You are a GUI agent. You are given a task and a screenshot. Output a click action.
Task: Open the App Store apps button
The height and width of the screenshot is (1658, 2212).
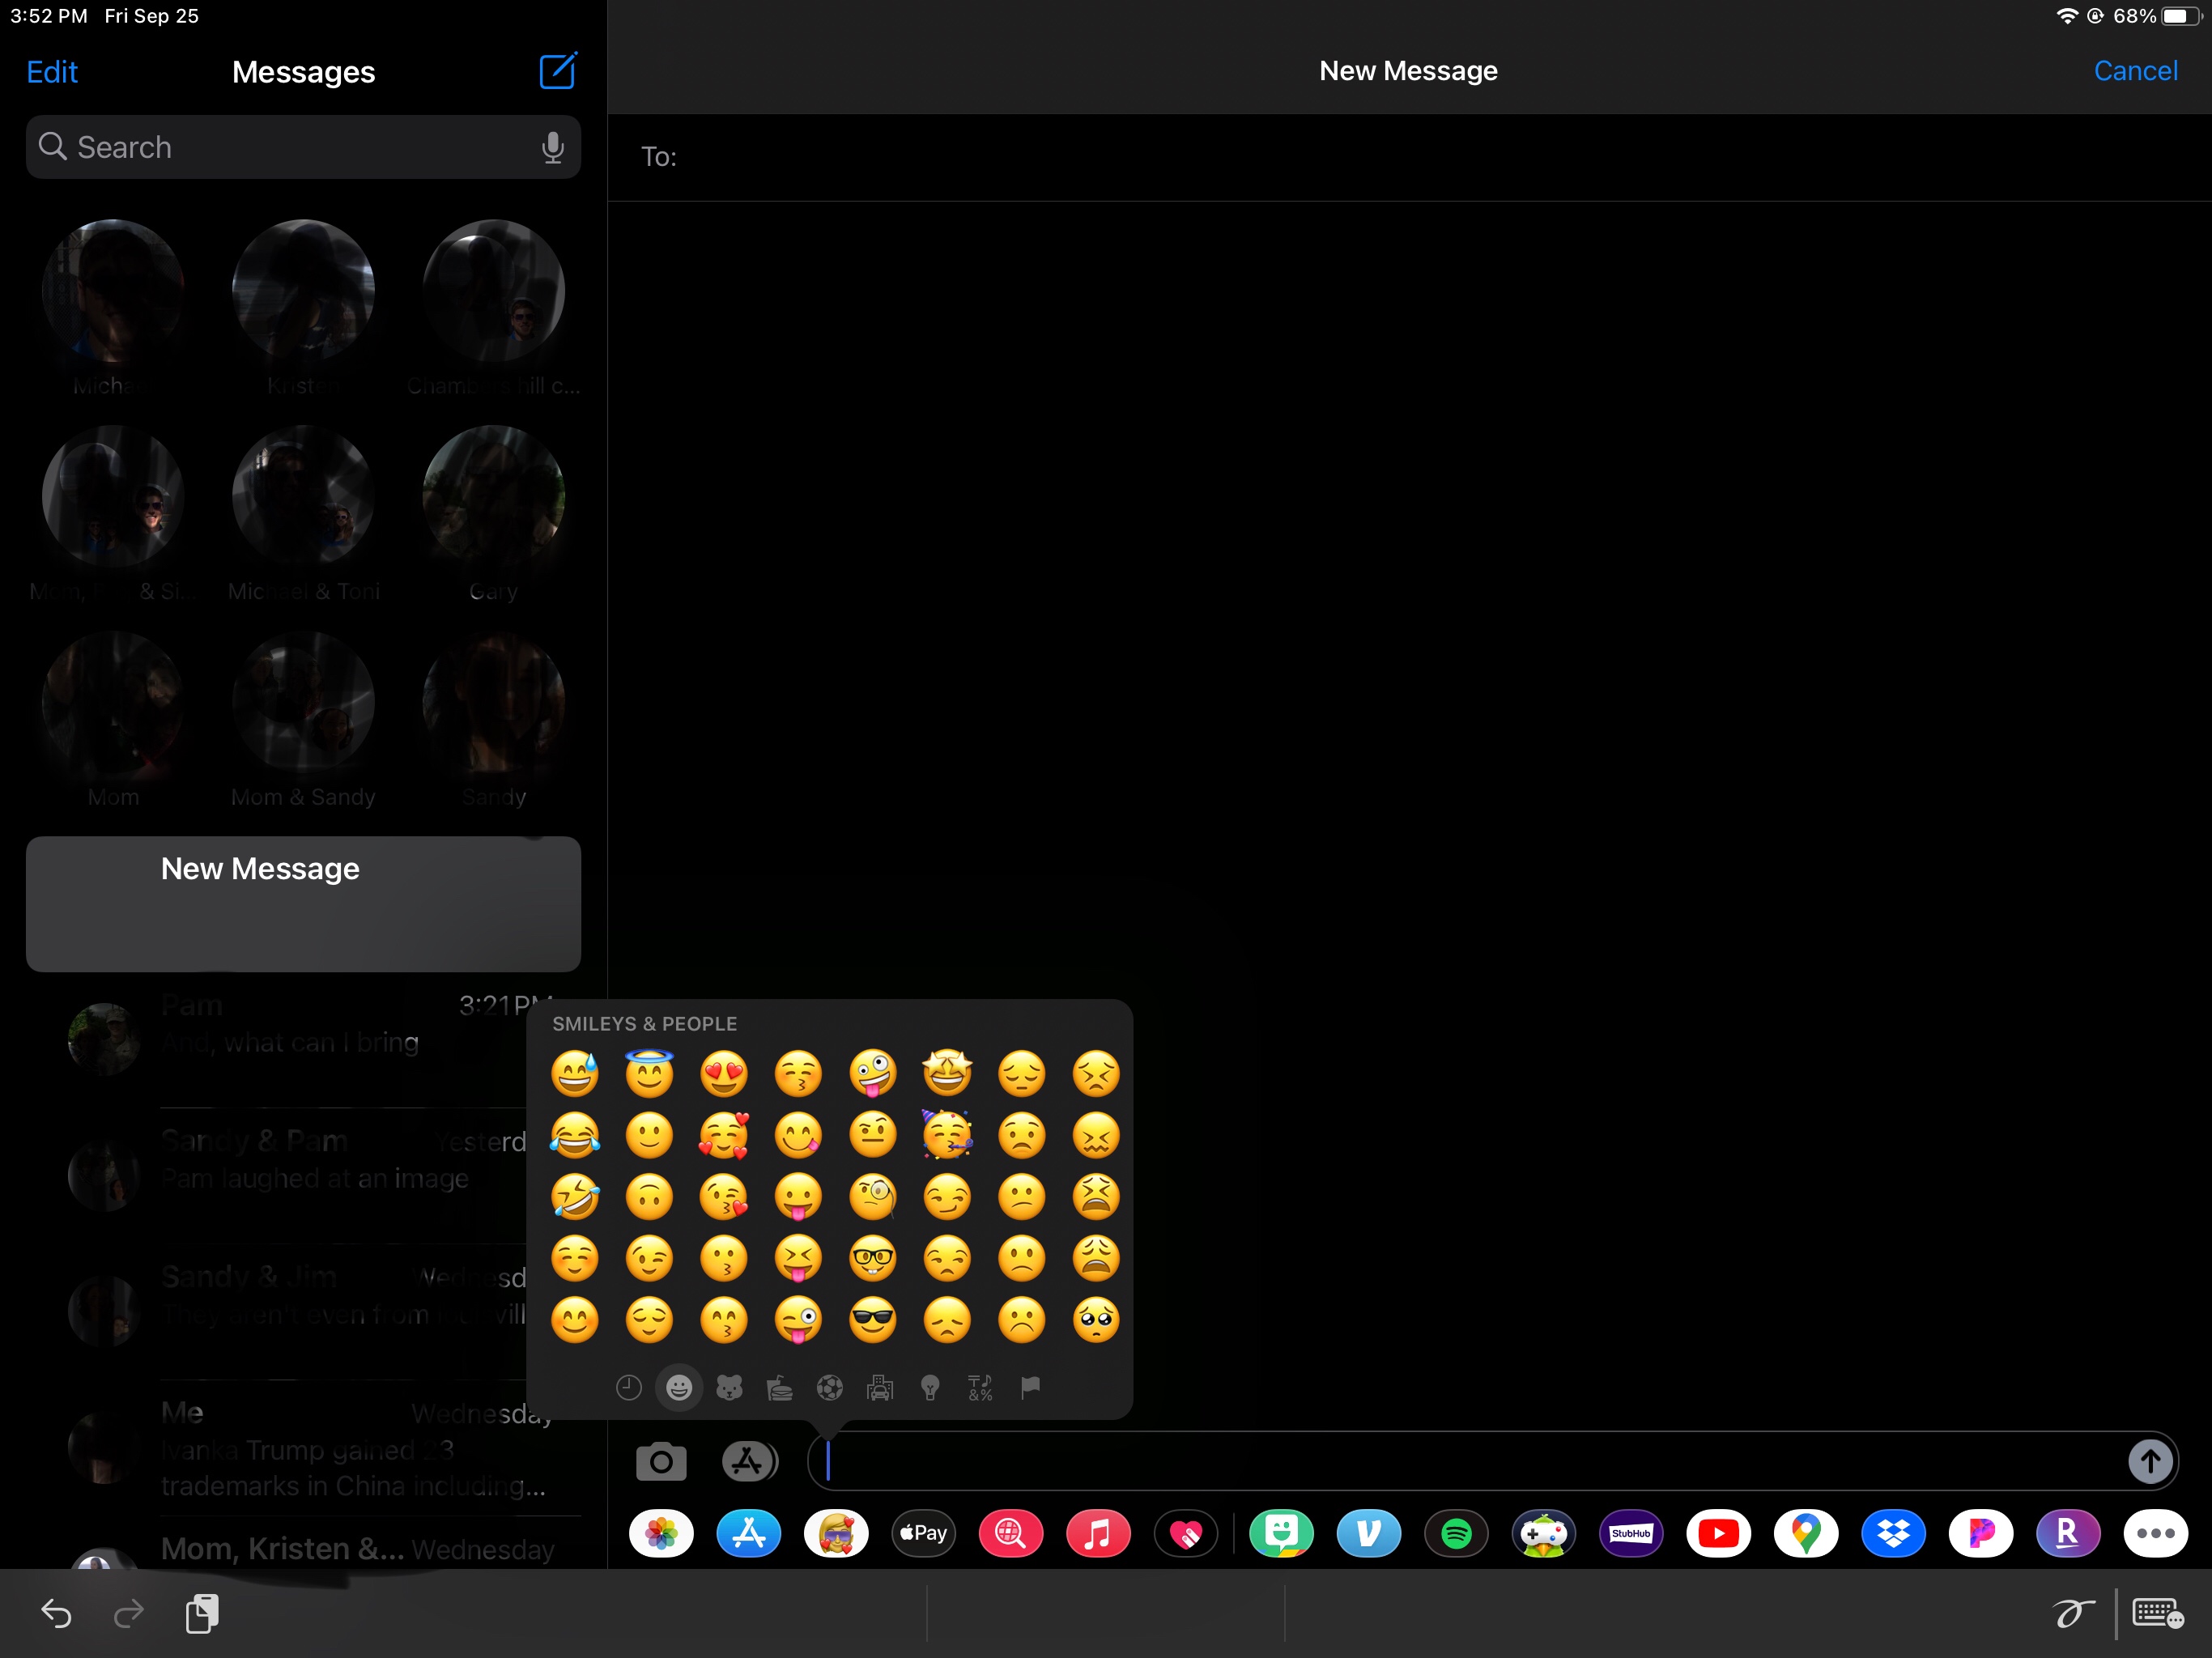[749, 1461]
